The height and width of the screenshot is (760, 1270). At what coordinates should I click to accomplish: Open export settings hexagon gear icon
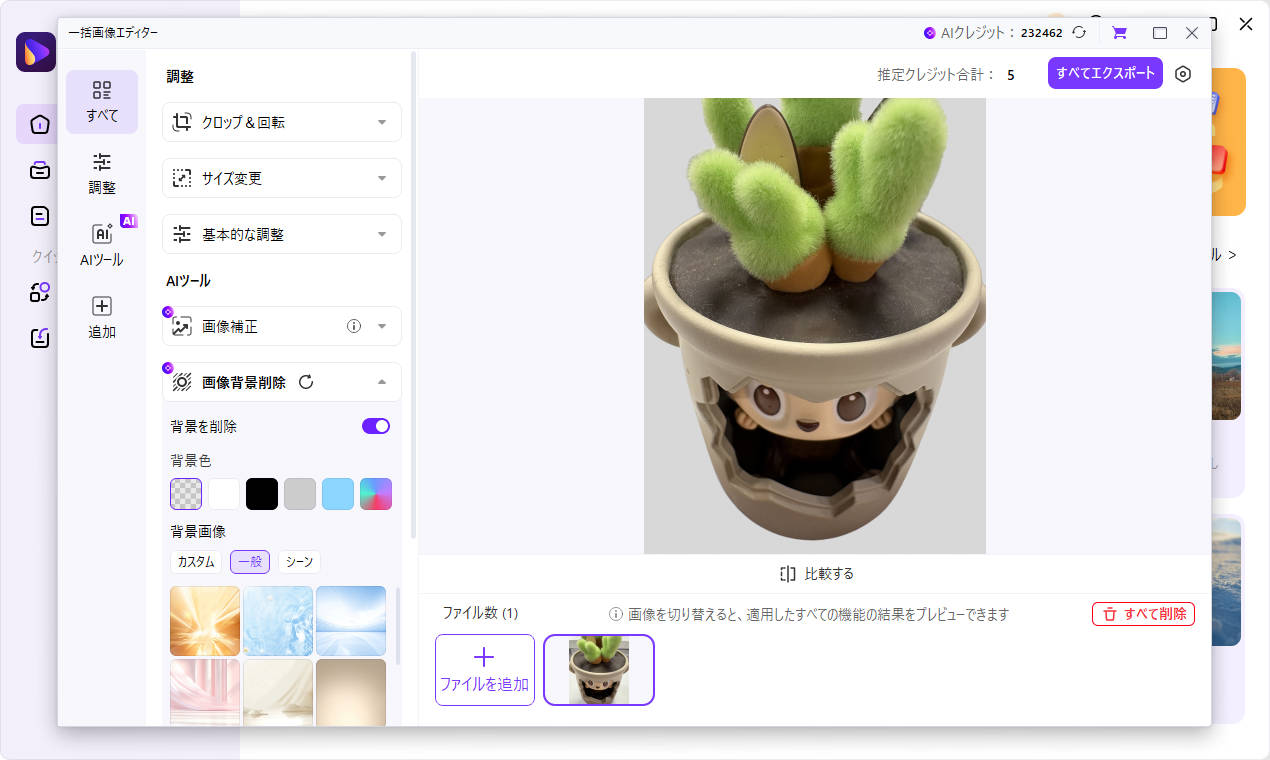[x=1183, y=74]
